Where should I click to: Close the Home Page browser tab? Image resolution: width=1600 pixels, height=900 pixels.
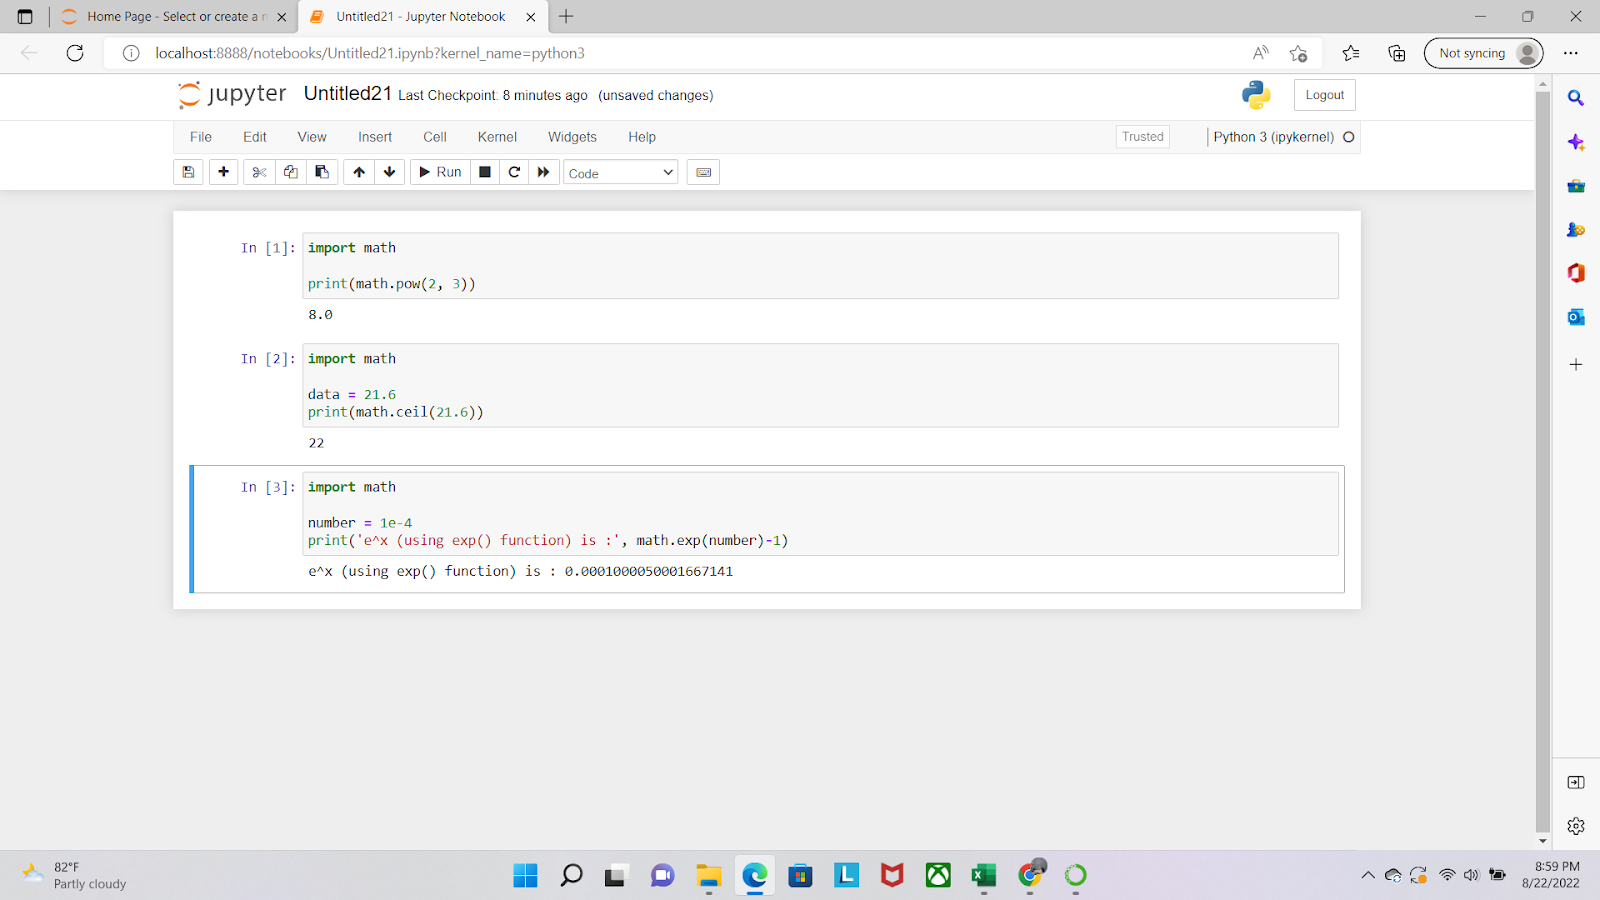pos(282,17)
